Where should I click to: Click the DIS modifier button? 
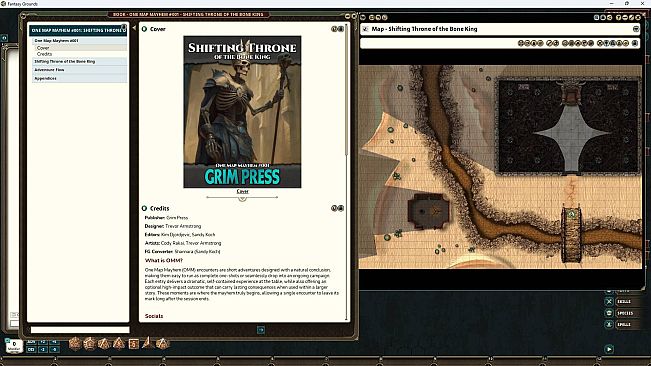pos(31,349)
